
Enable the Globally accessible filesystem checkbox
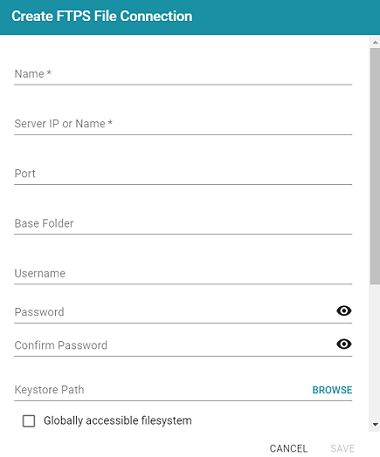29,421
